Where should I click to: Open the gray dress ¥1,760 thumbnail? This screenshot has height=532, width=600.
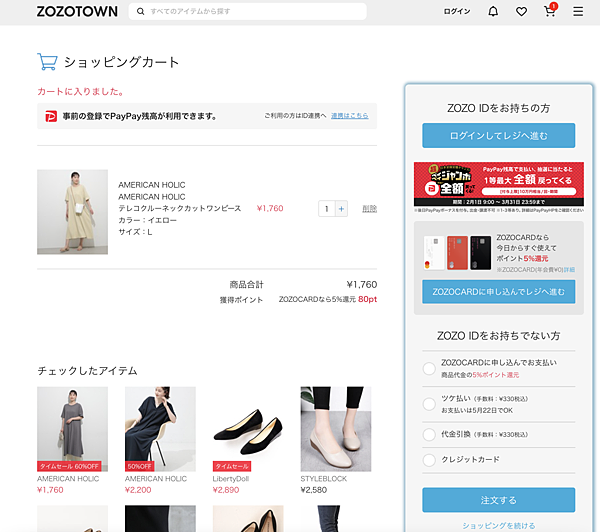[72, 429]
